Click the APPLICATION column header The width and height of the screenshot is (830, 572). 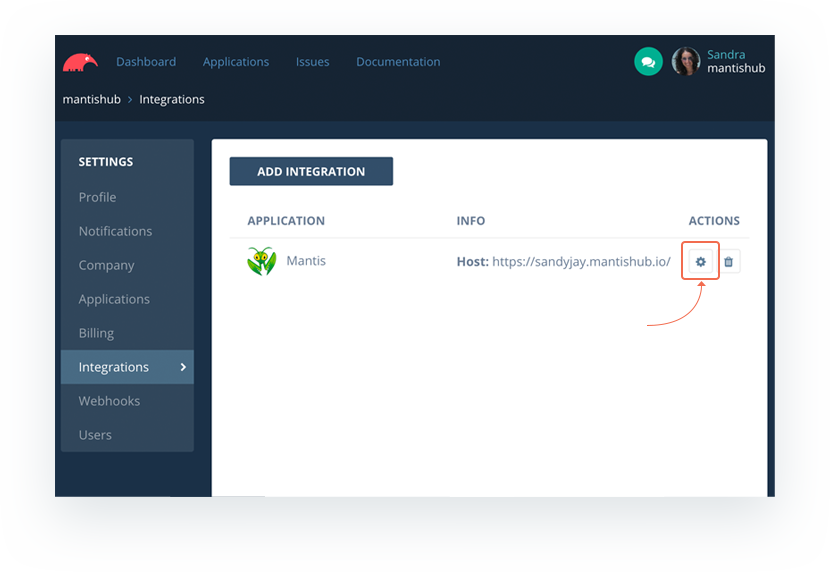286,221
